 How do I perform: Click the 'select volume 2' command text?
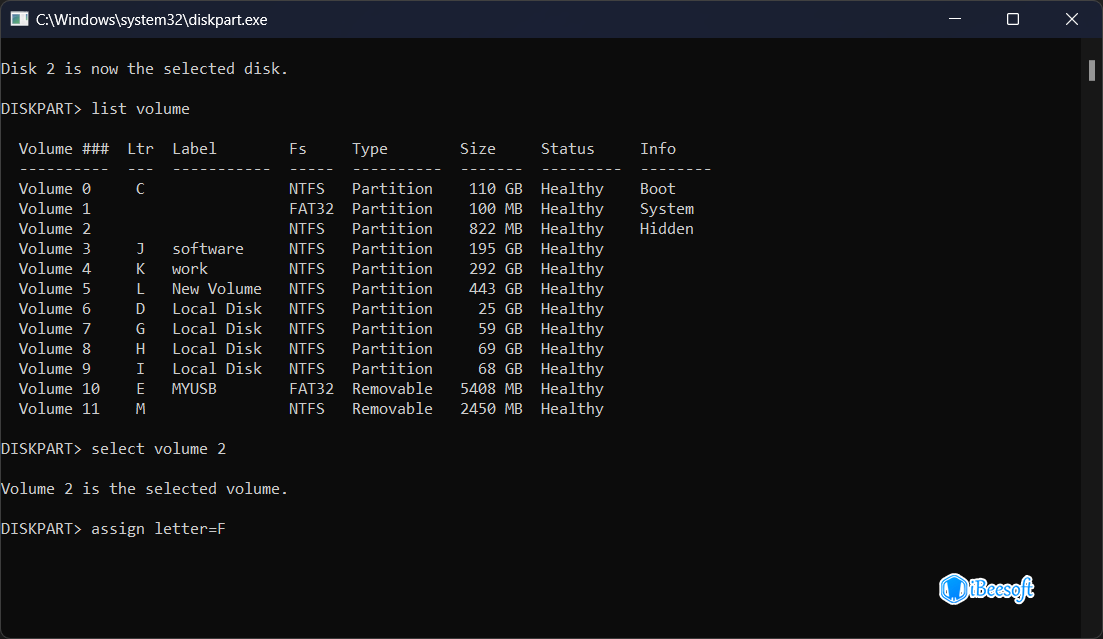[x=158, y=449]
